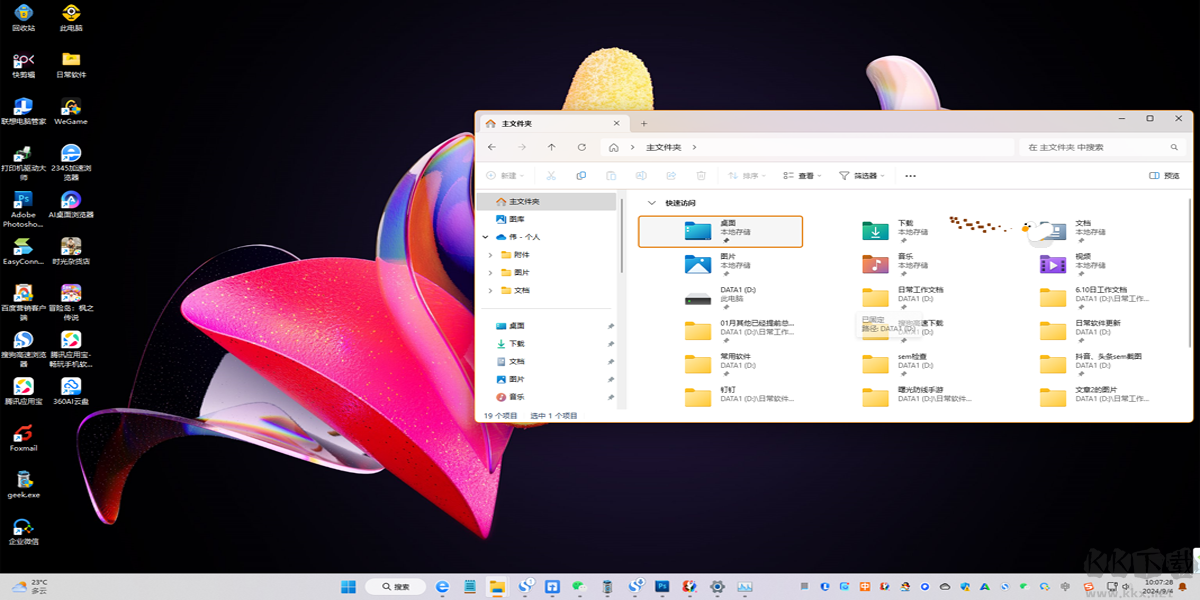Click the Rename icon in the toolbar

641,175
